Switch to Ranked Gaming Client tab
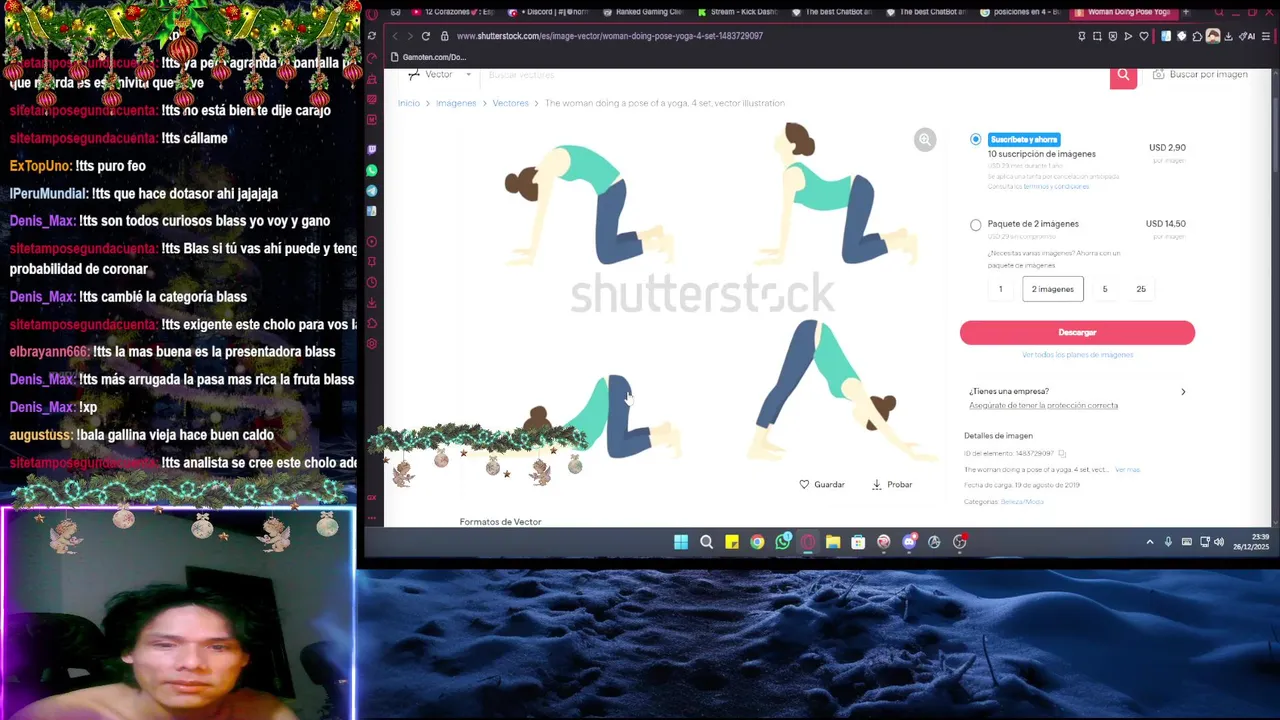Screen dimensions: 1280x720 coord(642,12)
